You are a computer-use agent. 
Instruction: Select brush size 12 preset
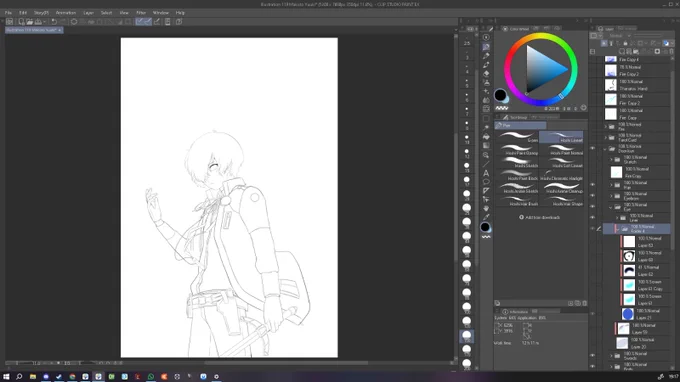pyautogui.click(x=467, y=153)
